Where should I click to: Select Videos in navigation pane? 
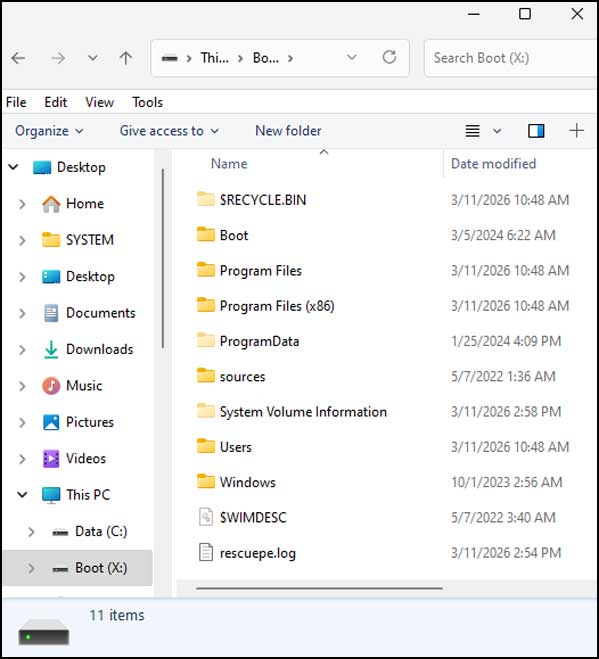click(x=86, y=459)
